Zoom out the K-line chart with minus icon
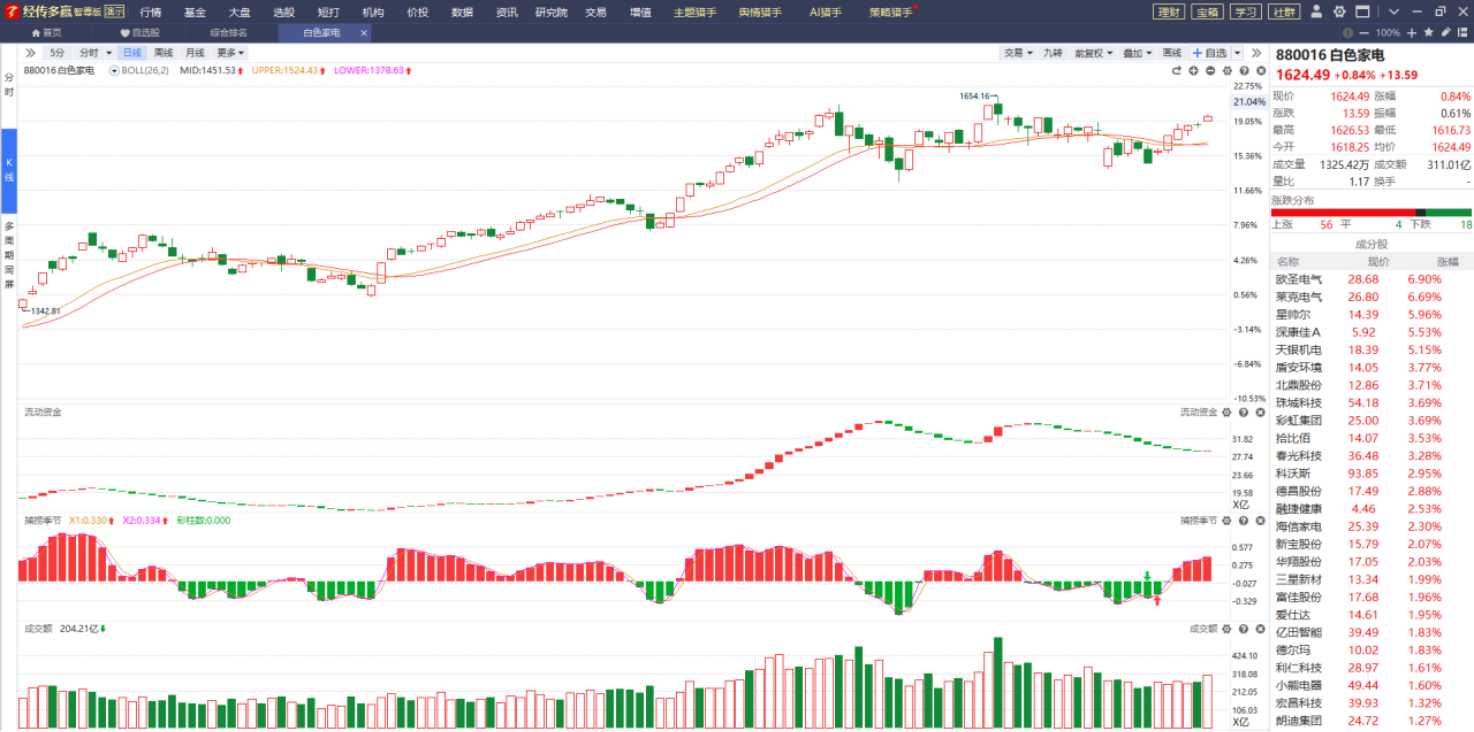The width and height of the screenshot is (1474, 732). pos(1210,71)
